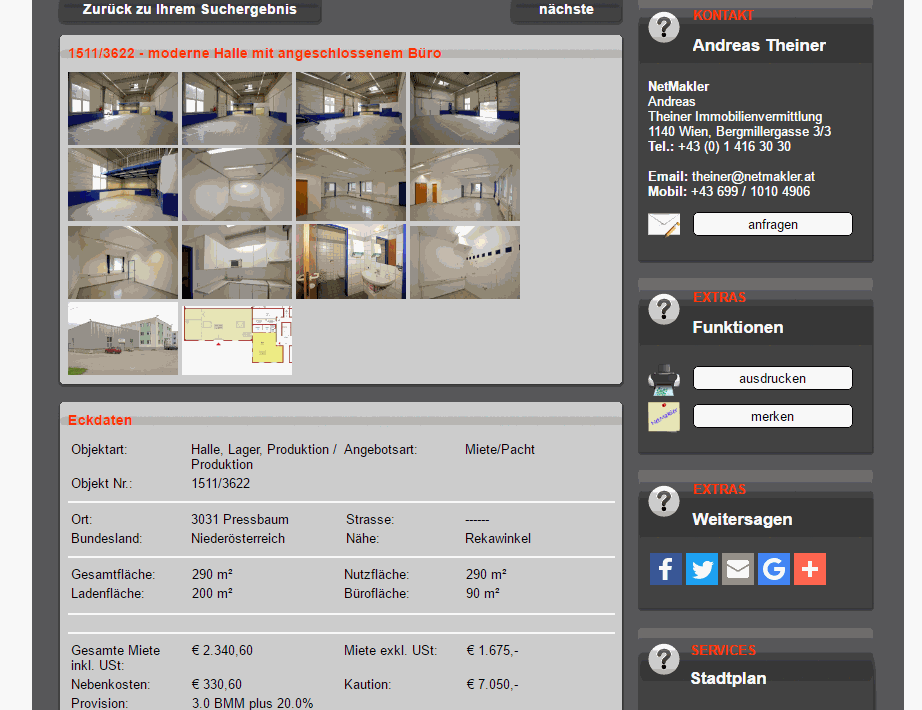Click the printer icon next to ausdrucken
The width and height of the screenshot is (922, 710).
click(663, 380)
